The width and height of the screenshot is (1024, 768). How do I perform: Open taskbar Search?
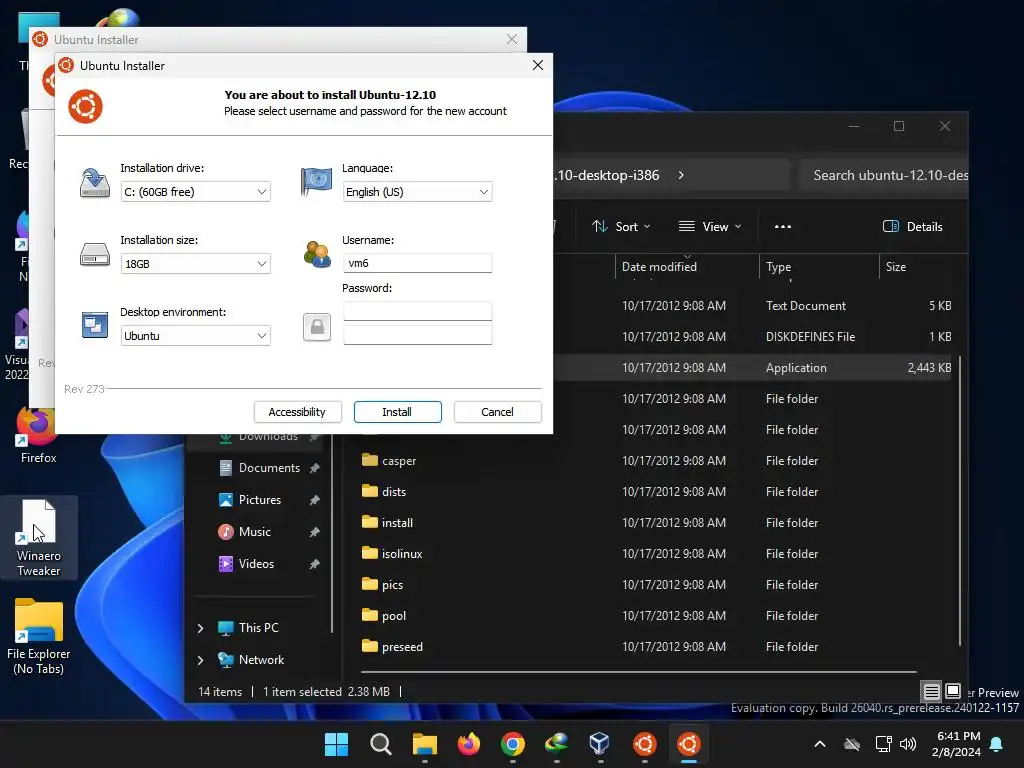[381, 744]
